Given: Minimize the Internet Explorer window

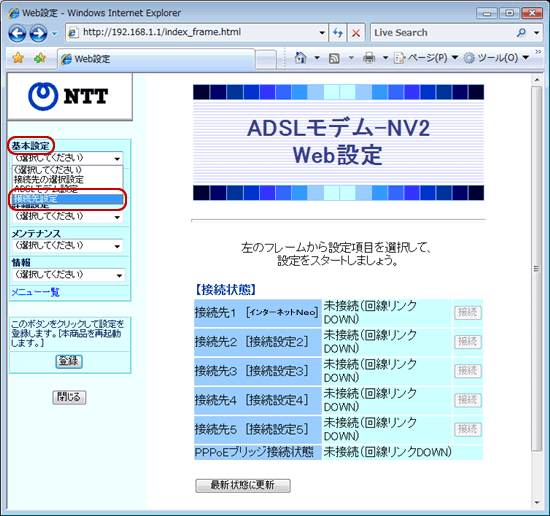Looking at the screenshot, I should (487, 13).
